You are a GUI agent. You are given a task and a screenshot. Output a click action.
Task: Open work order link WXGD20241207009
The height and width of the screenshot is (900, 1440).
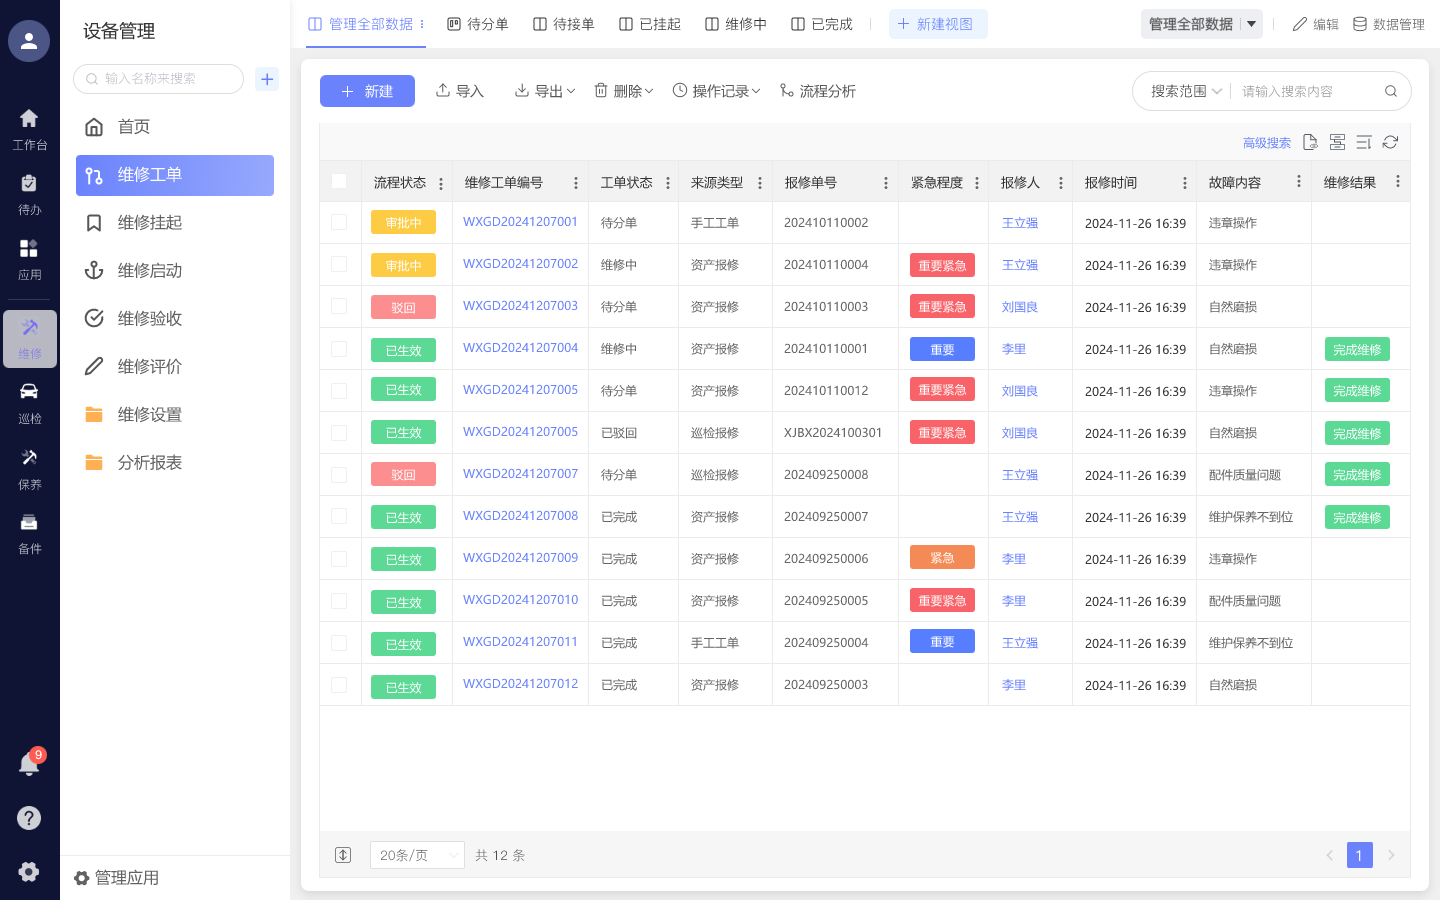[x=520, y=558]
